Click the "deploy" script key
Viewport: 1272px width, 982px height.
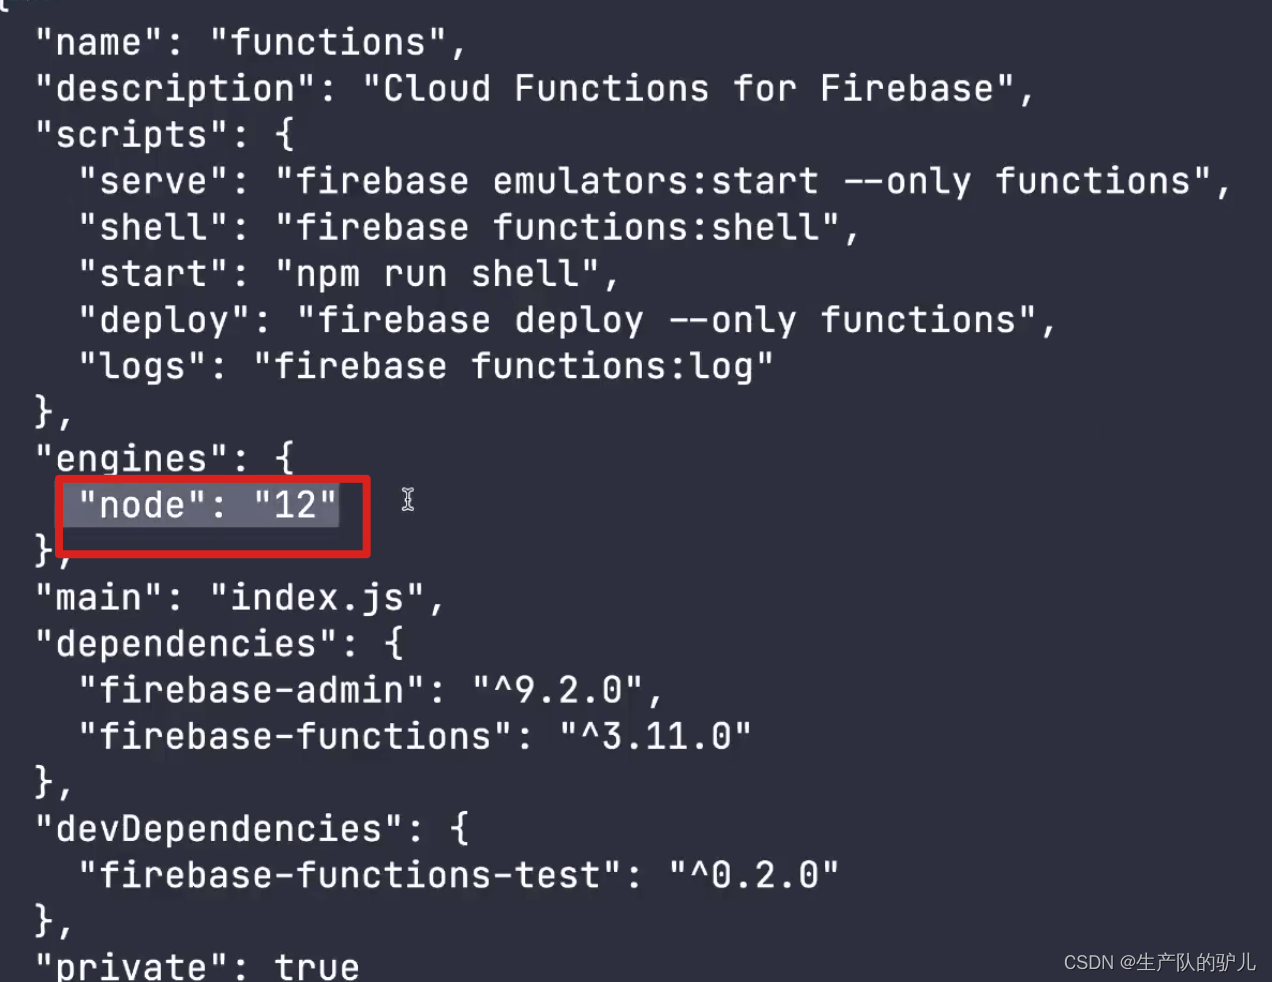pos(164,320)
